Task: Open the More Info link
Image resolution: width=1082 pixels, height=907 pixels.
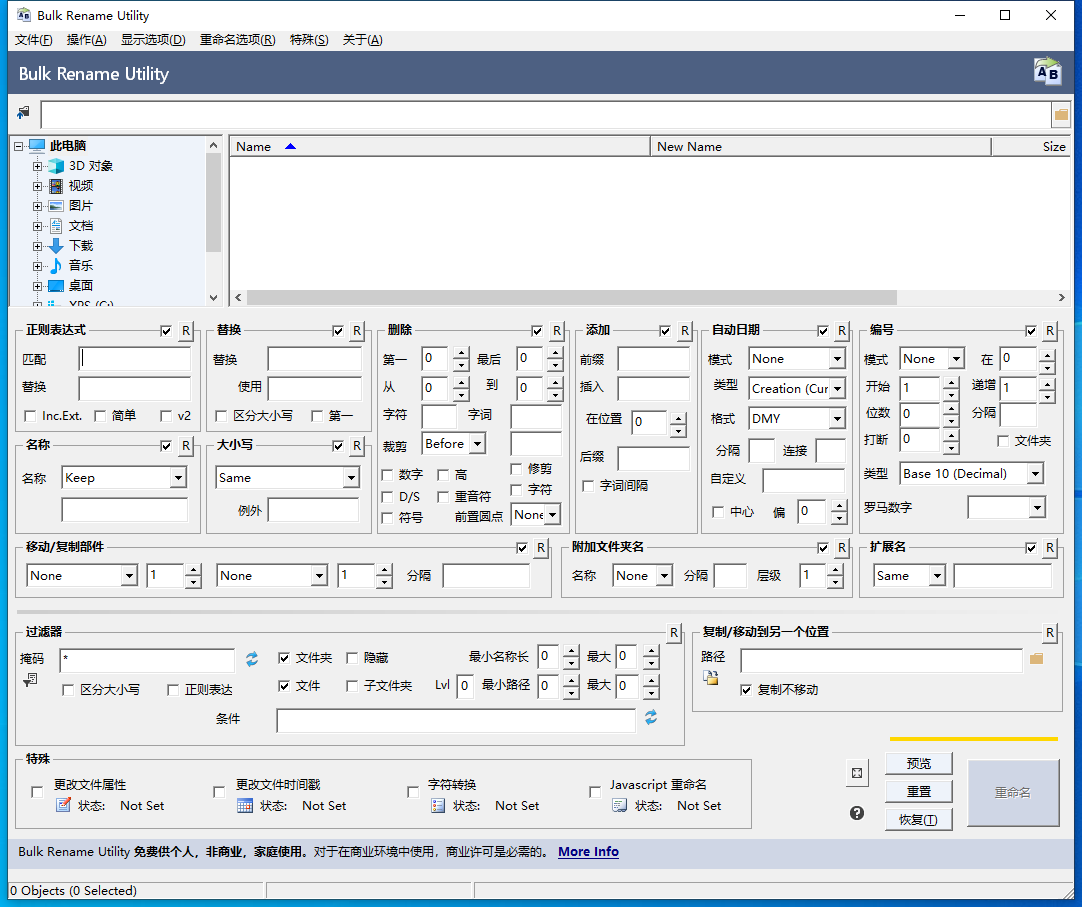Action: pyautogui.click(x=588, y=852)
